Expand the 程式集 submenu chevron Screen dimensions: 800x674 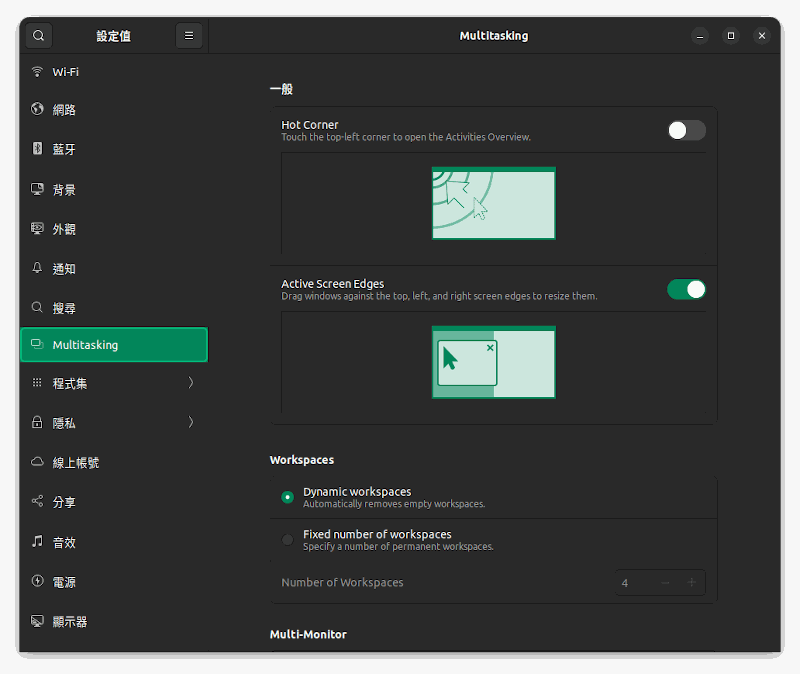(x=191, y=383)
